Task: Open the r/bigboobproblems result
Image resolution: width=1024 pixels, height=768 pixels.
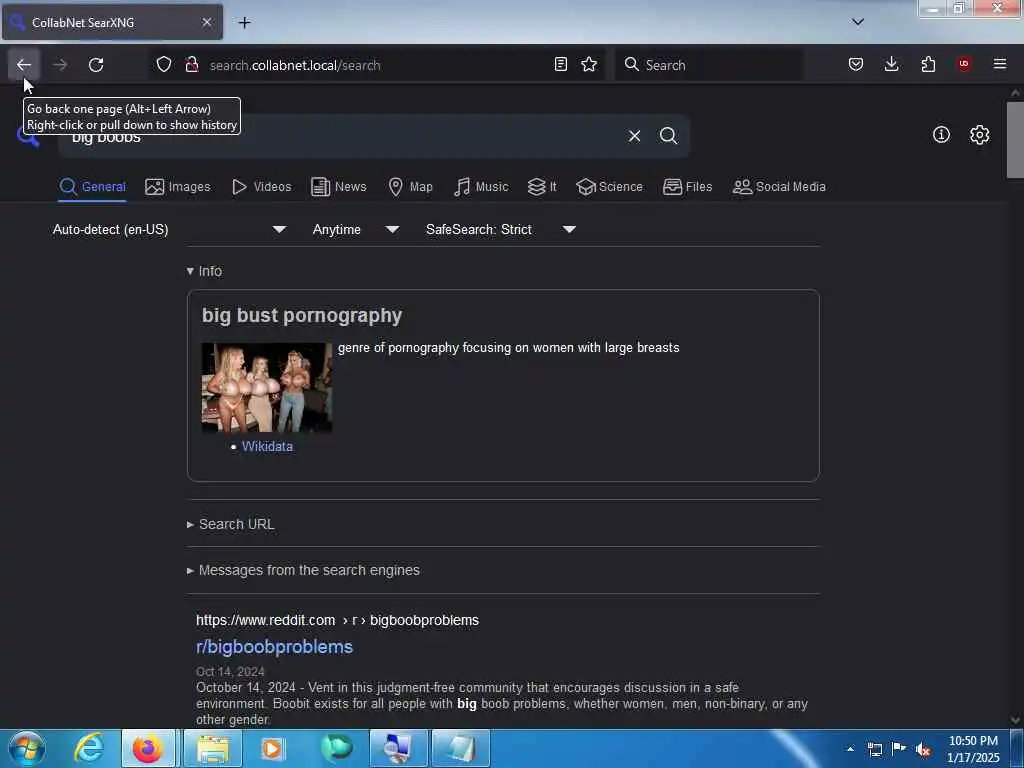Action: click(x=274, y=647)
